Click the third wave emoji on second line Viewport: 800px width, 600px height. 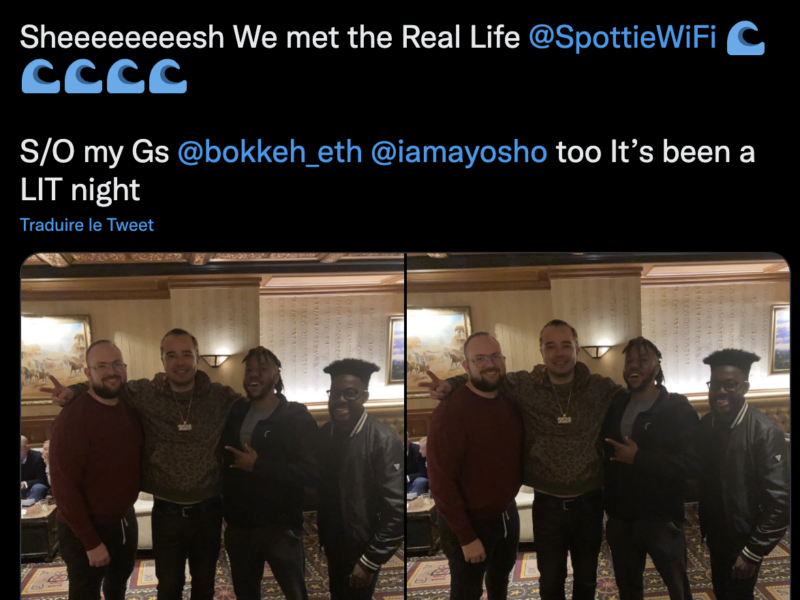pos(126,76)
